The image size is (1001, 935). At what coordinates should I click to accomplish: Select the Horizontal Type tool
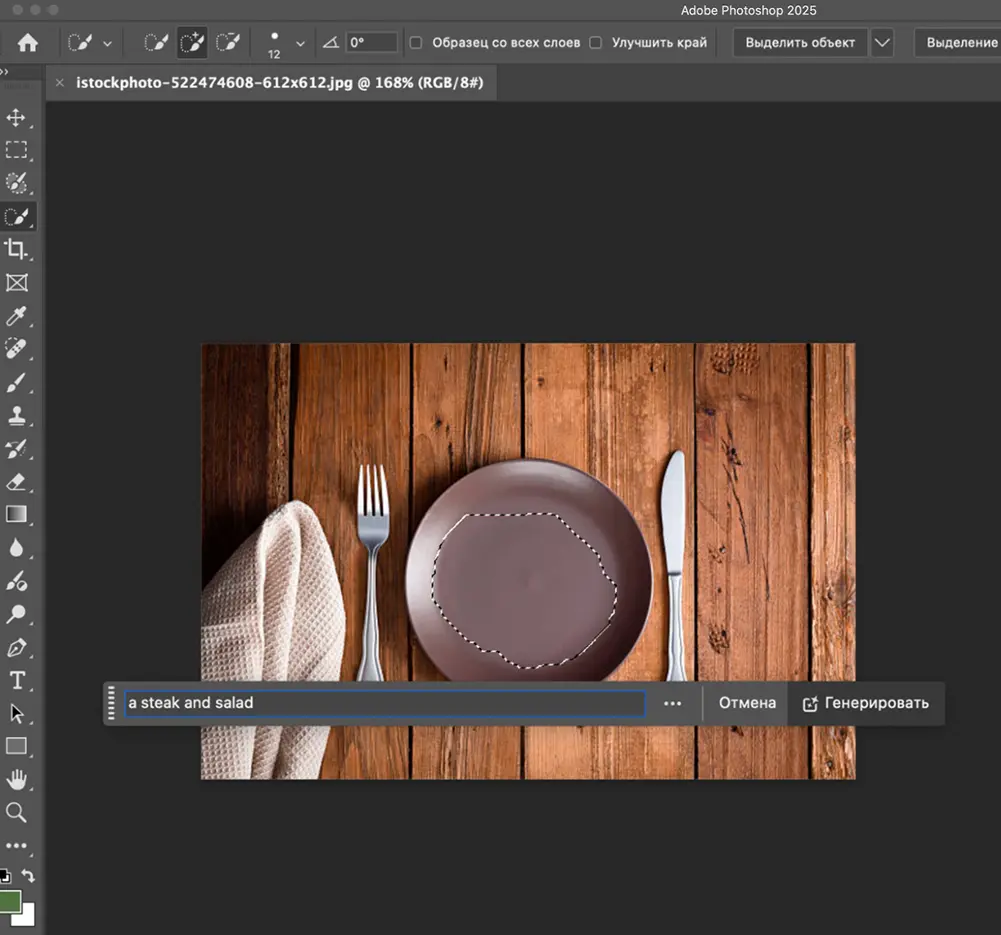point(16,681)
